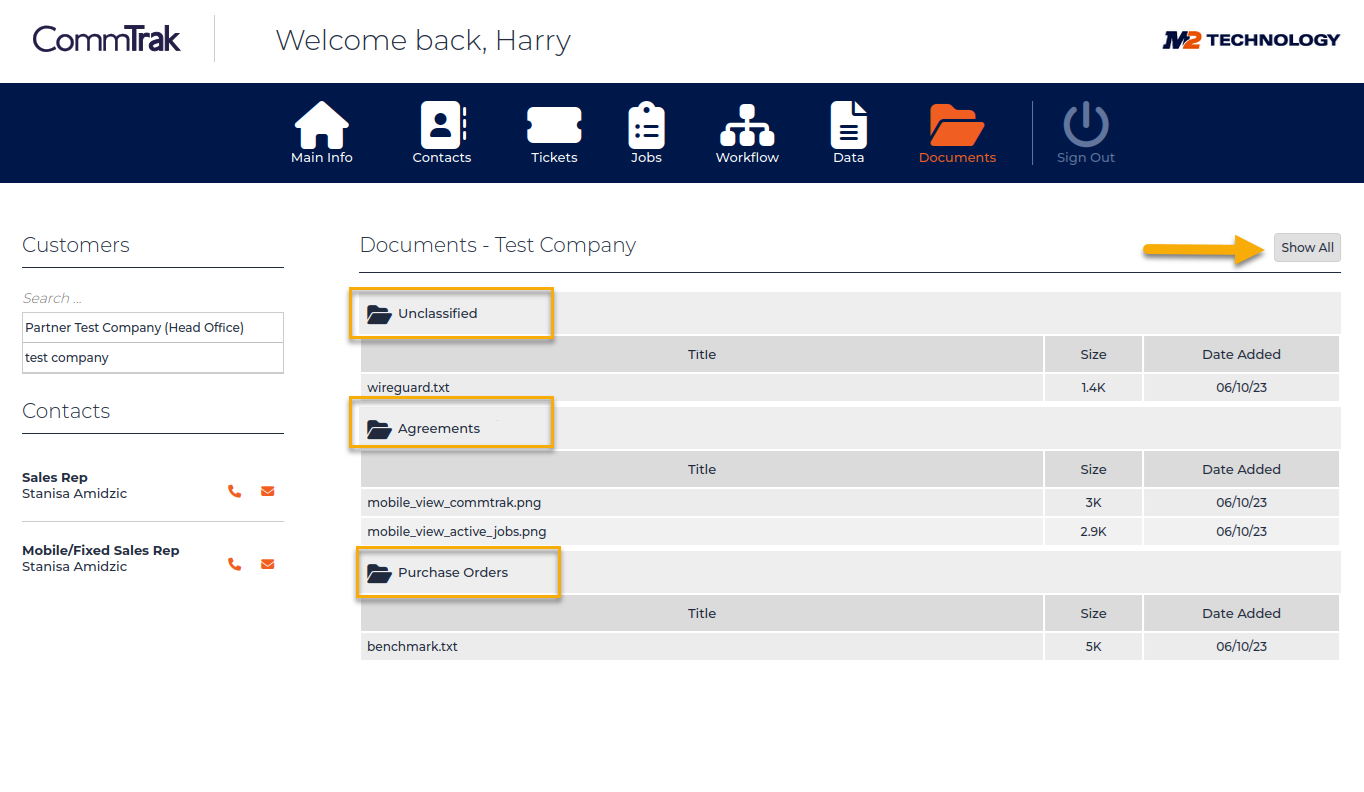1364x792 pixels.
Task: Click the 1.4K size of wireguard.txt
Action: pos(1093,387)
